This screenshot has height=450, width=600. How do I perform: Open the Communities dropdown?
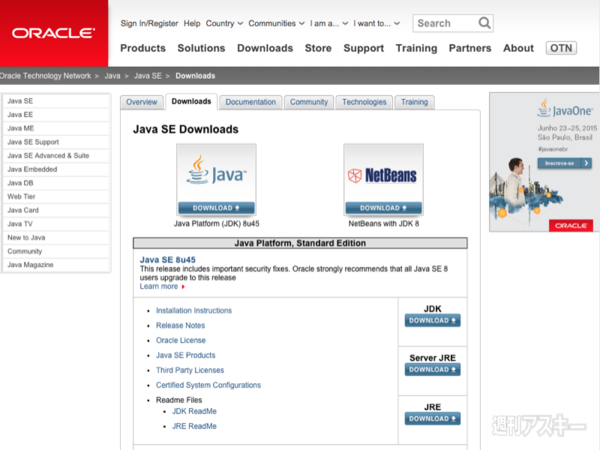[276, 23]
